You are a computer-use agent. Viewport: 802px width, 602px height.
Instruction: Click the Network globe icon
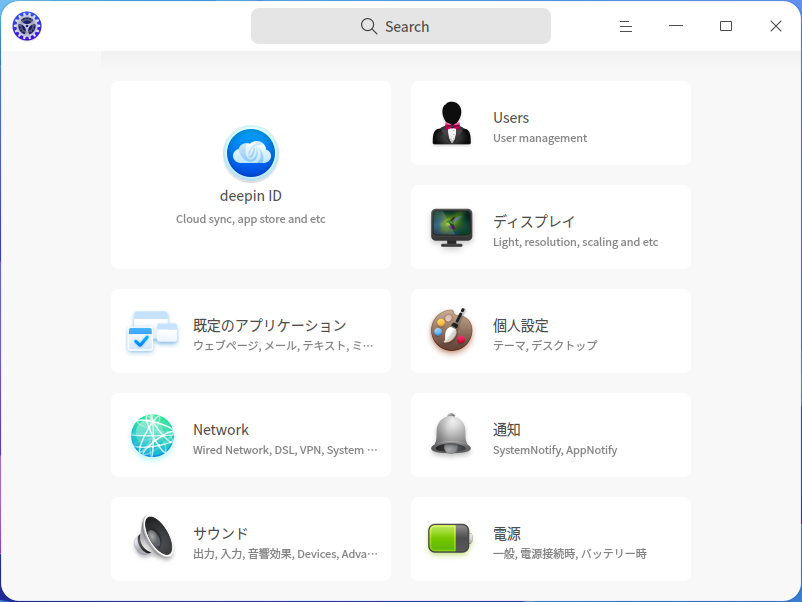(x=152, y=435)
